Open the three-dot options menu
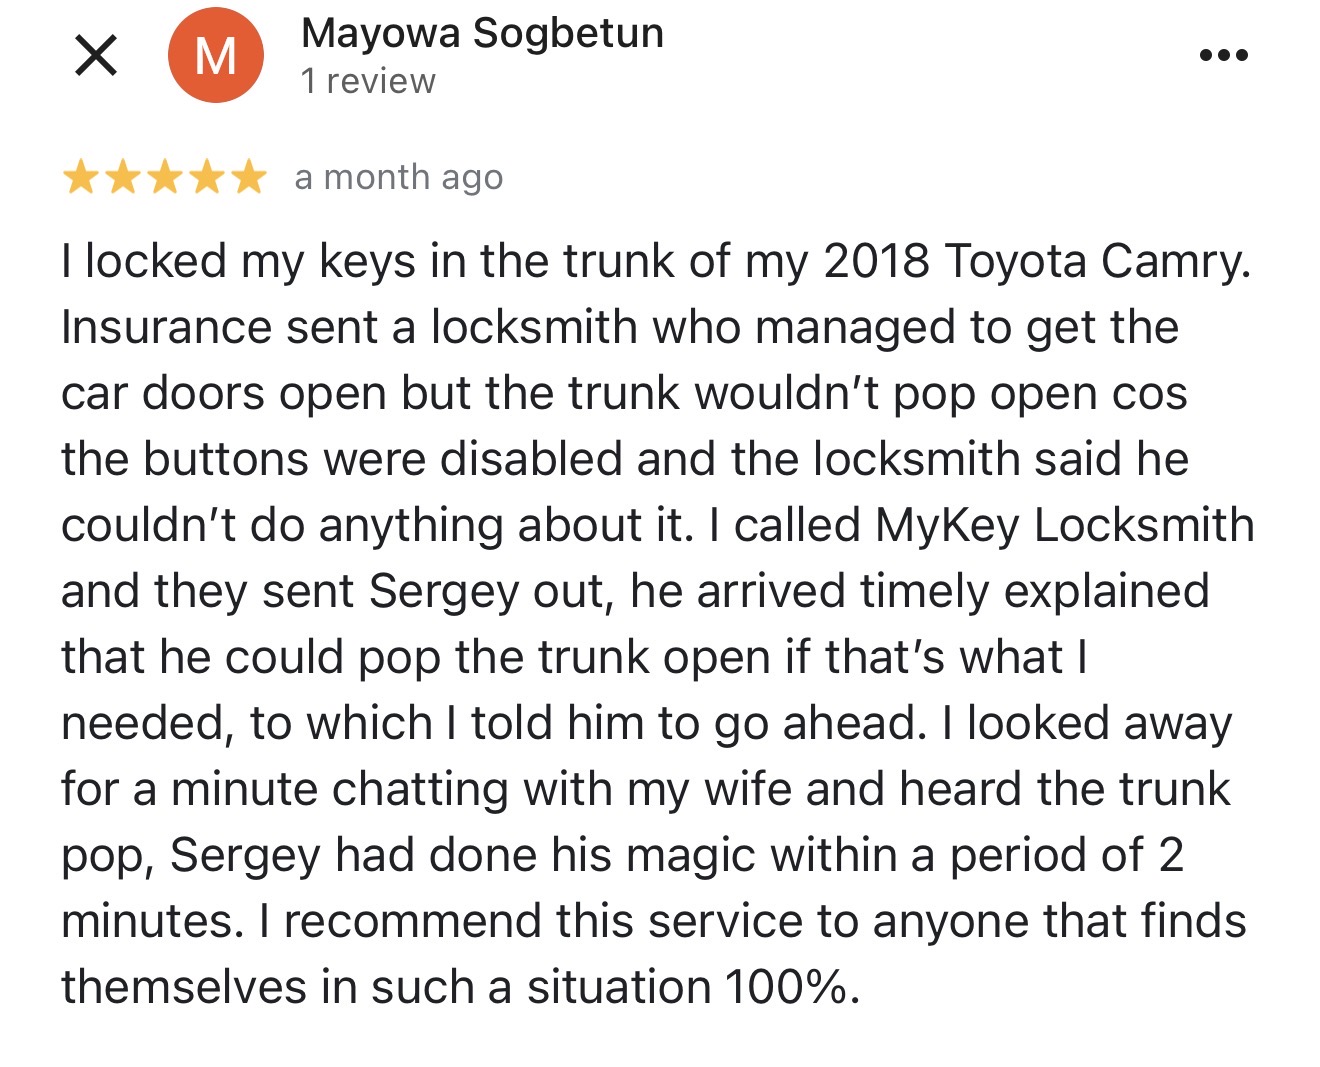Image resolution: width=1320 pixels, height=1067 pixels. click(x=1224, y=55)
